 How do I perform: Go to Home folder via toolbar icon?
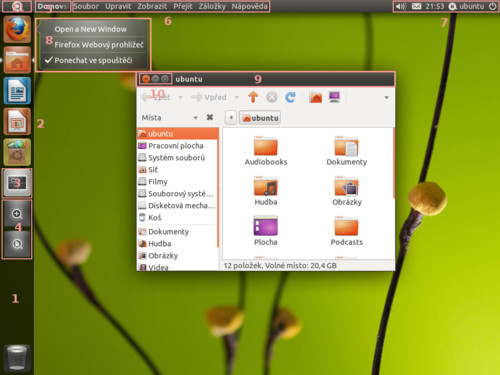pyautogui.click(x=316, y=97)
